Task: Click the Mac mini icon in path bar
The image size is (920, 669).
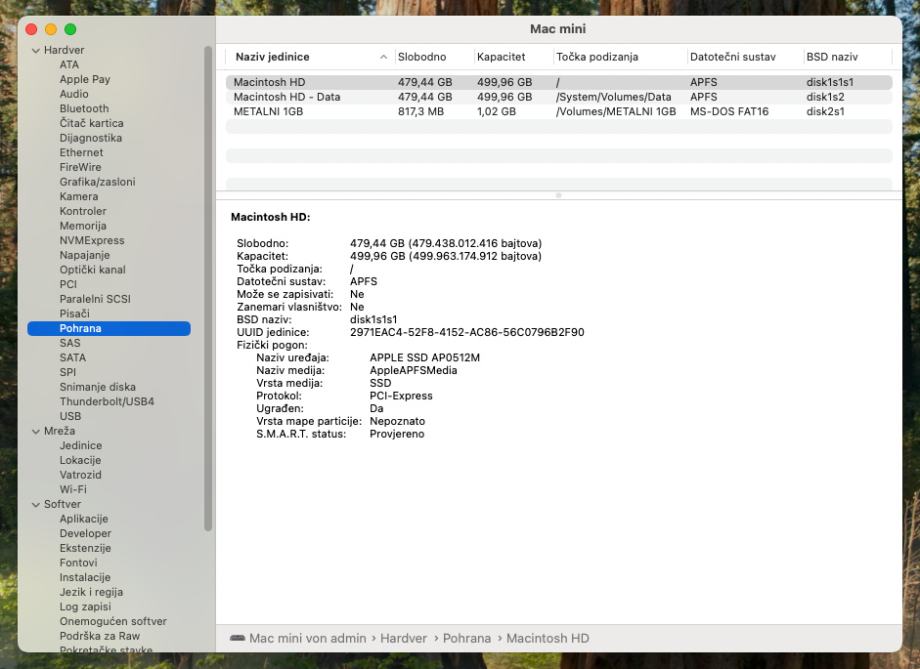Action: pyautogui.click(x=237, y=638)
